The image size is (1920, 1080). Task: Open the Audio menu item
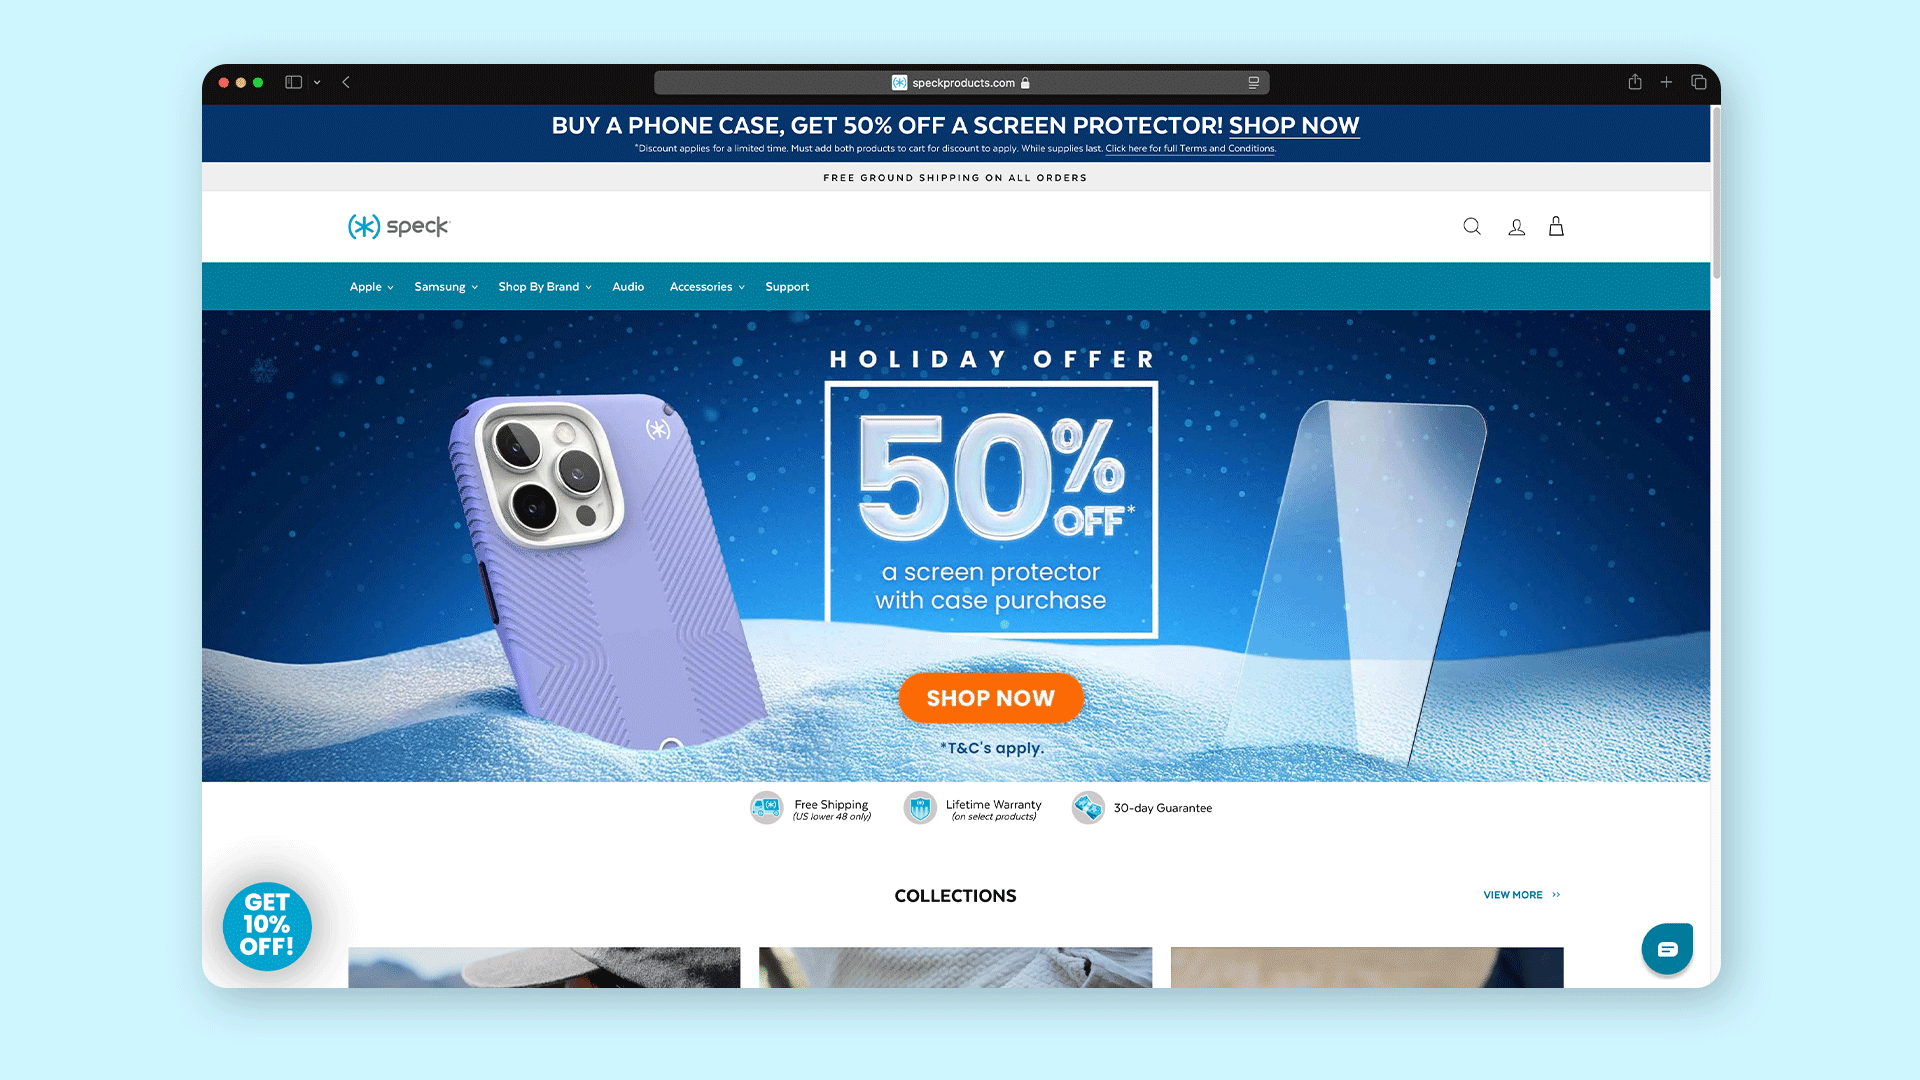628,287
